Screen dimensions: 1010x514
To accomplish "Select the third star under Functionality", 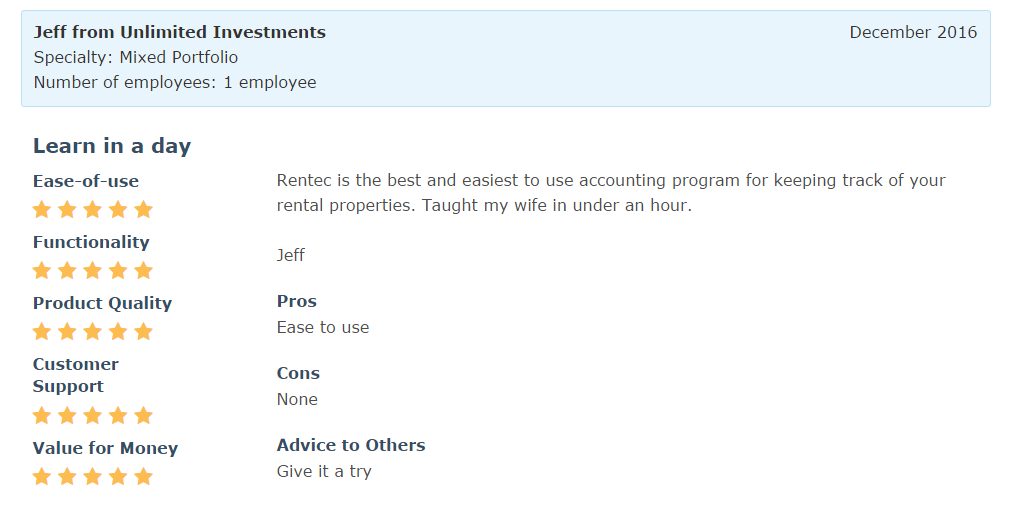I will pyautogui.click(x=93, y=270).
